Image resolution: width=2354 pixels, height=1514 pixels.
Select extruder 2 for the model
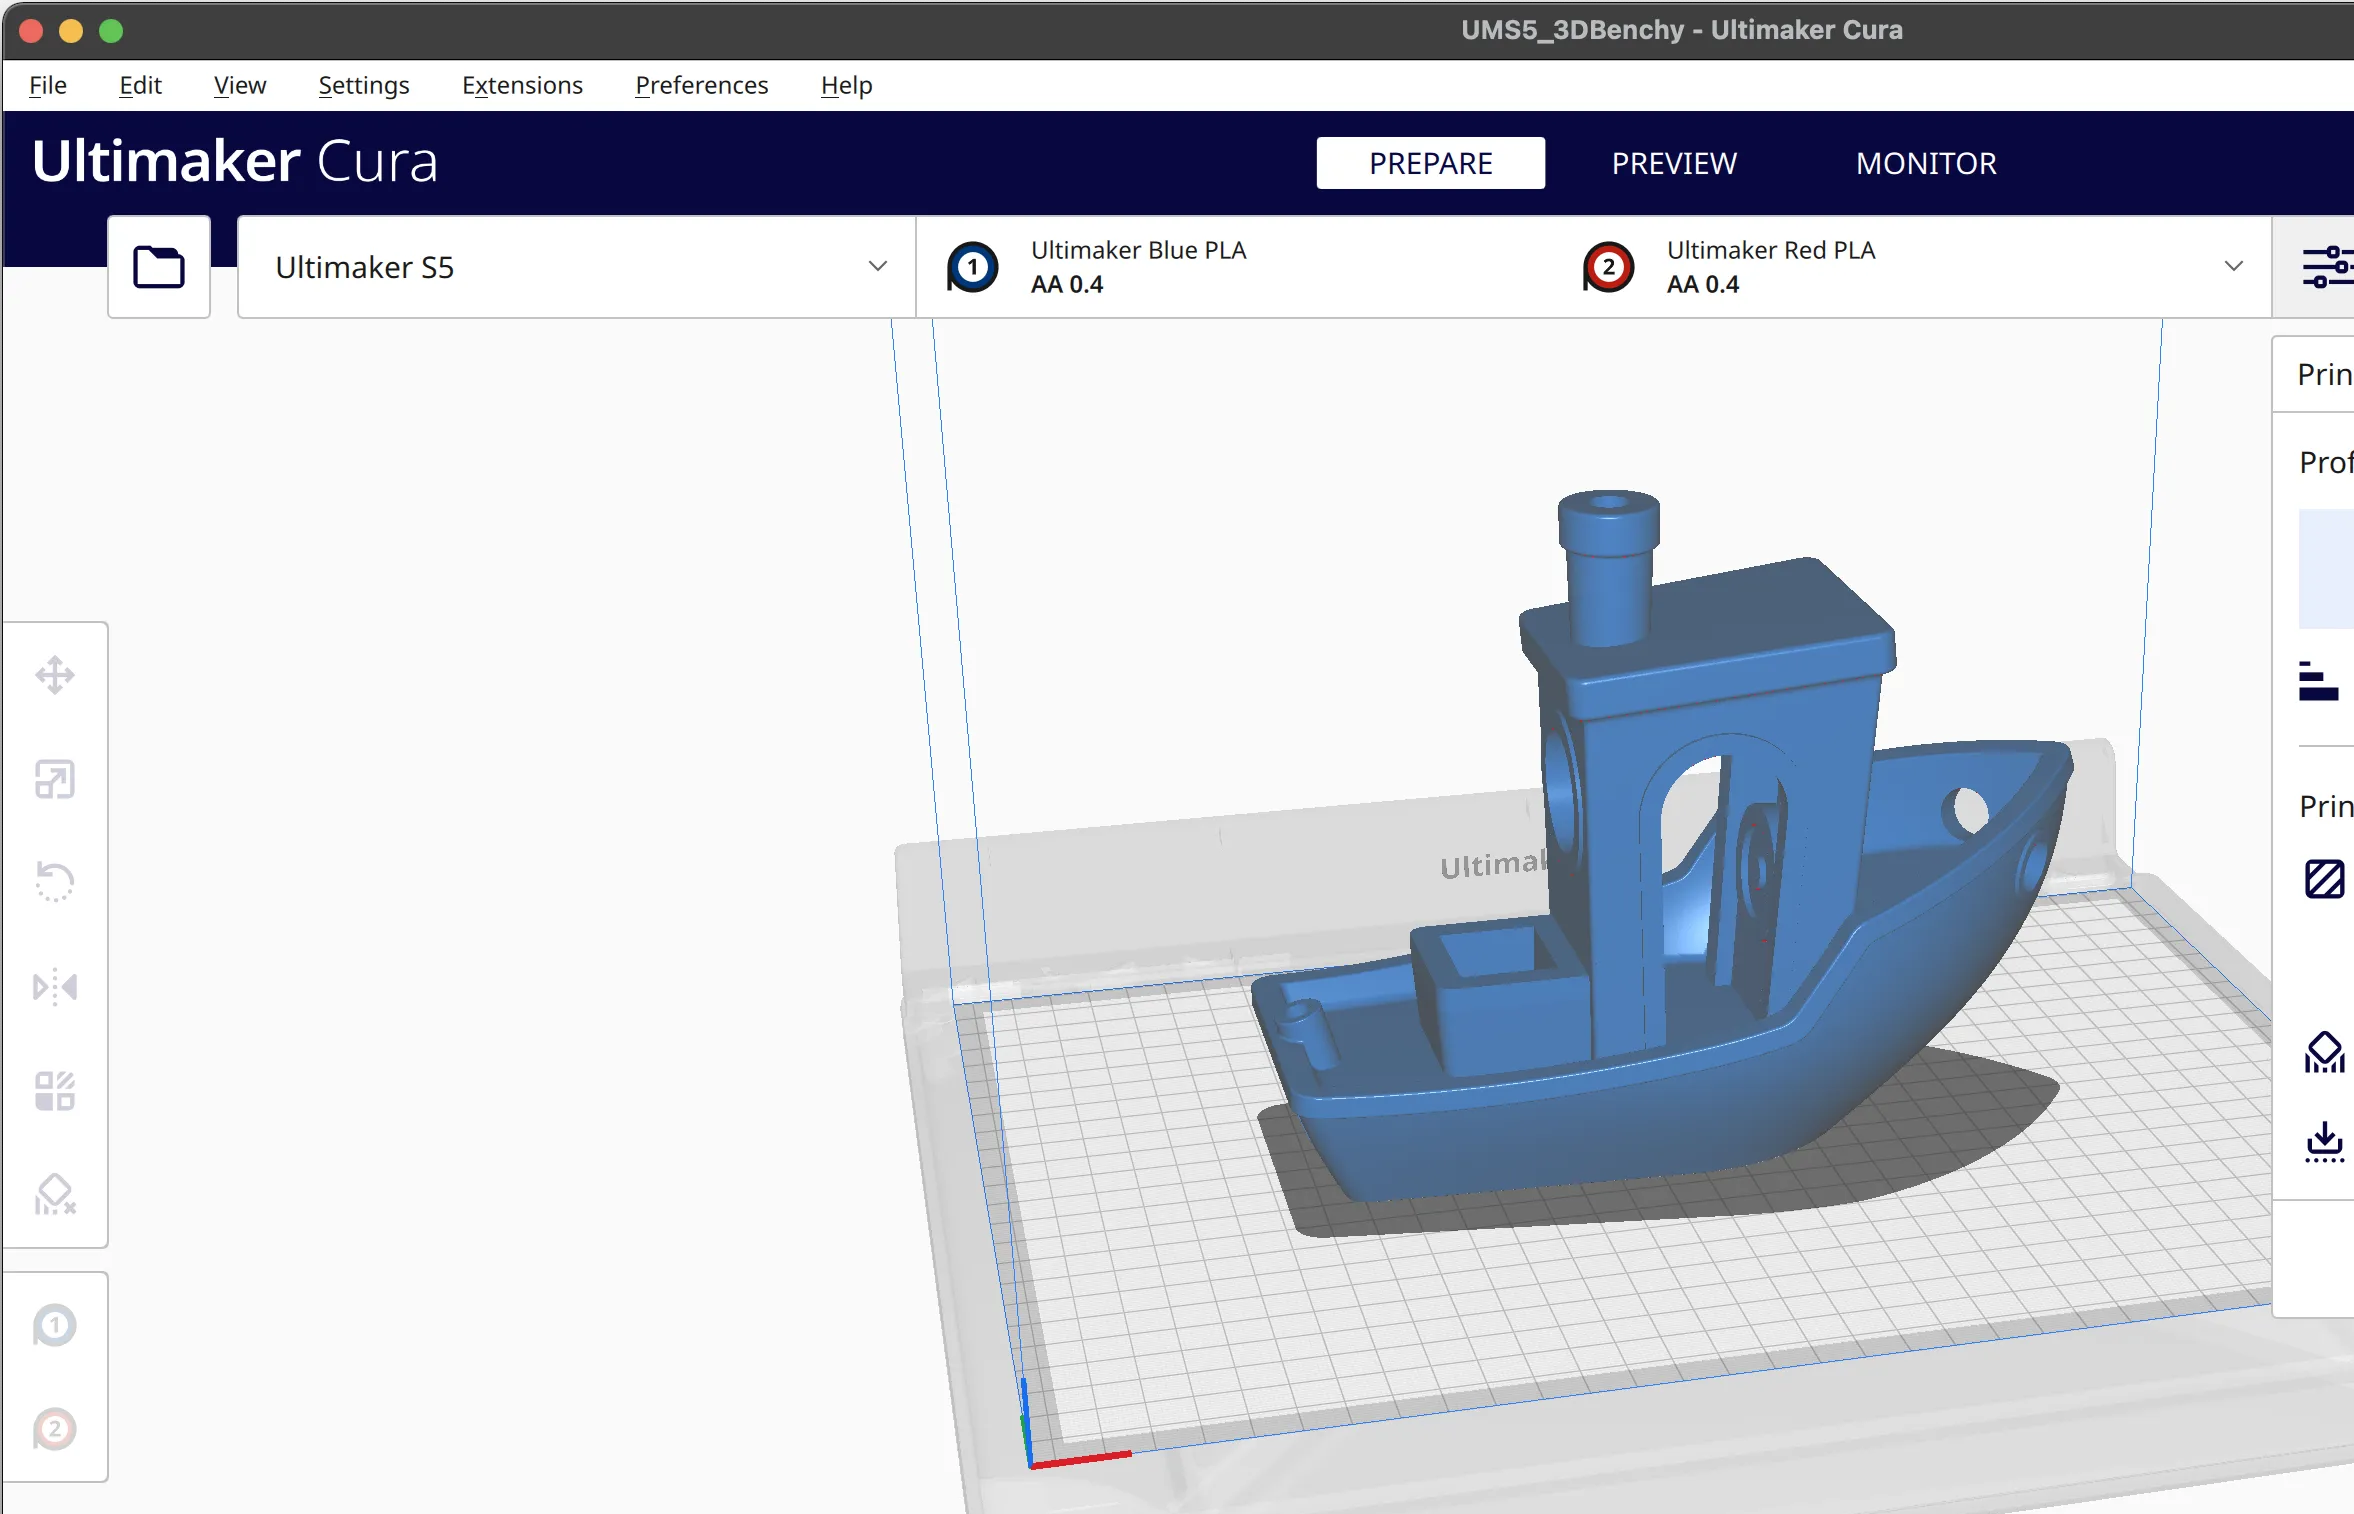click(x=55, y=1430)
